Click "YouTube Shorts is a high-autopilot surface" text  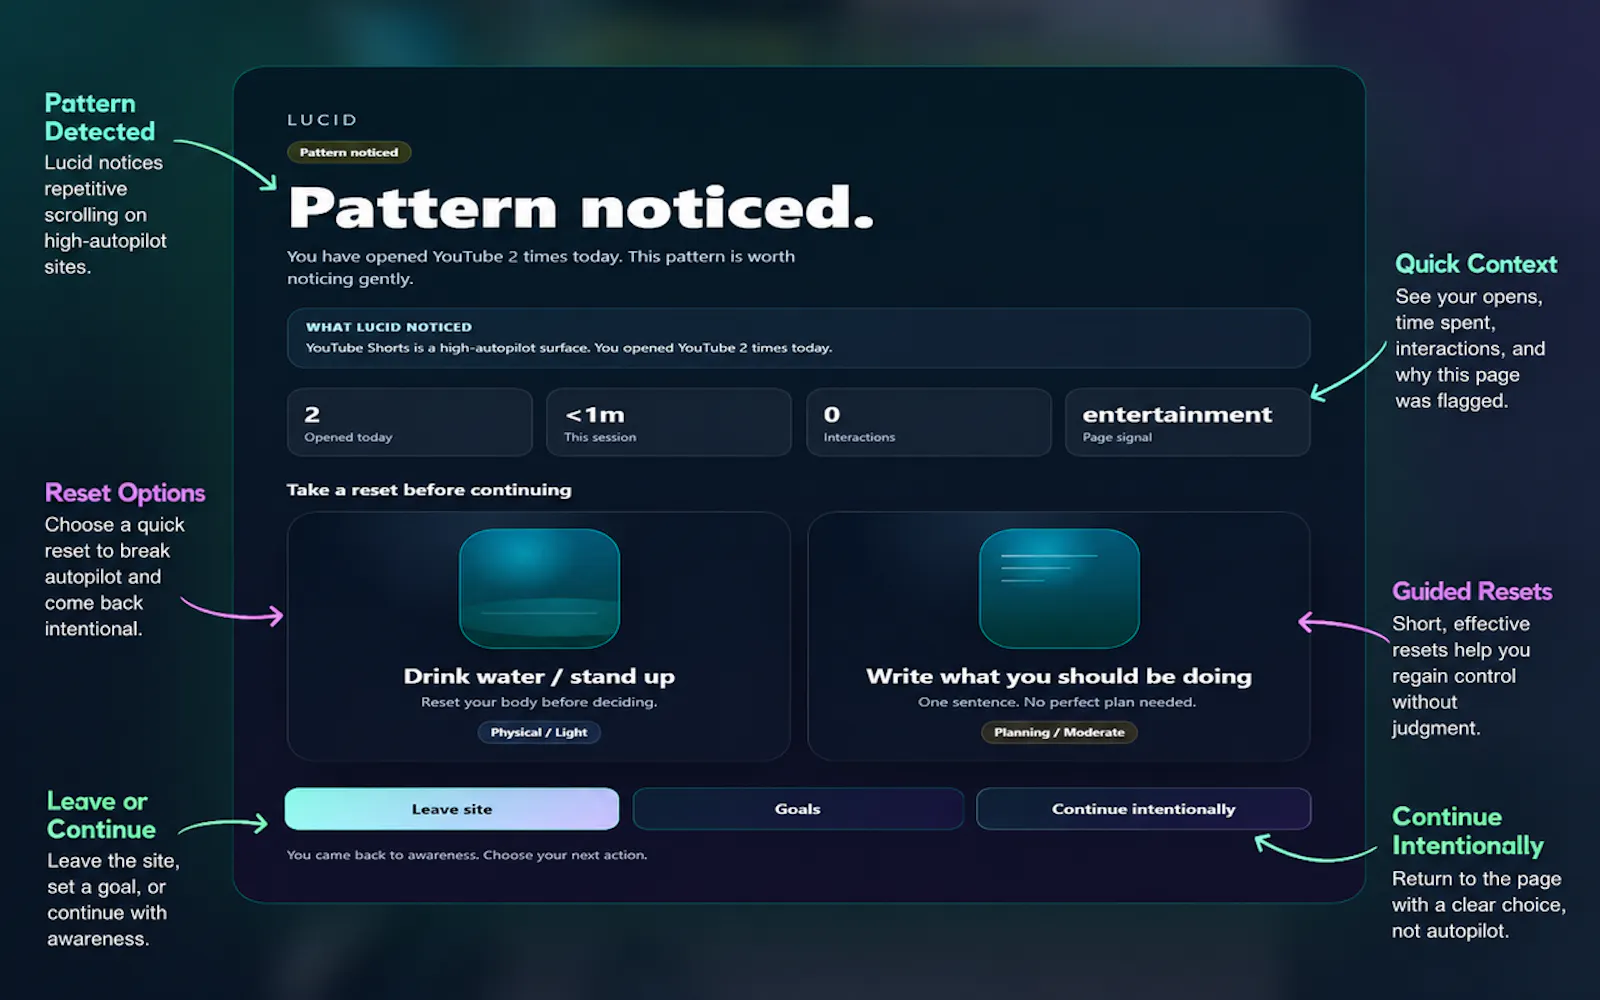[x=569, y=348]
